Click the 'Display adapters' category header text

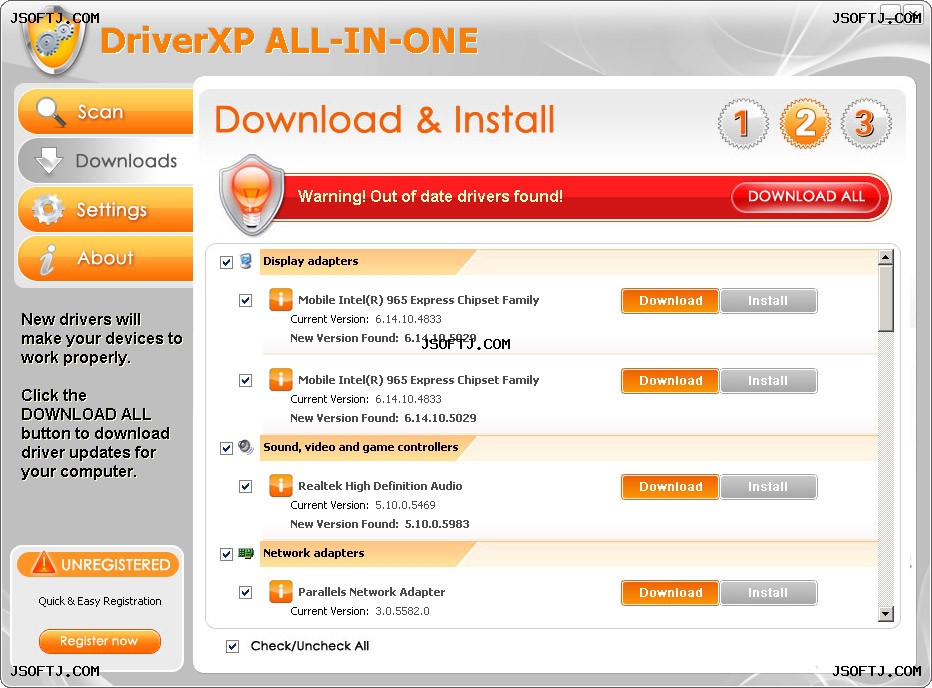[311, 261]
